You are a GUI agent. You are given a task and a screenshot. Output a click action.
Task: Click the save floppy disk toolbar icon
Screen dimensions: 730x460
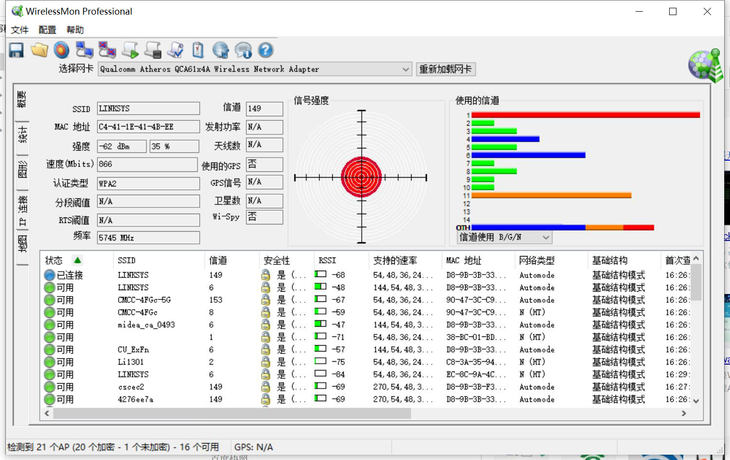point(16,50)
